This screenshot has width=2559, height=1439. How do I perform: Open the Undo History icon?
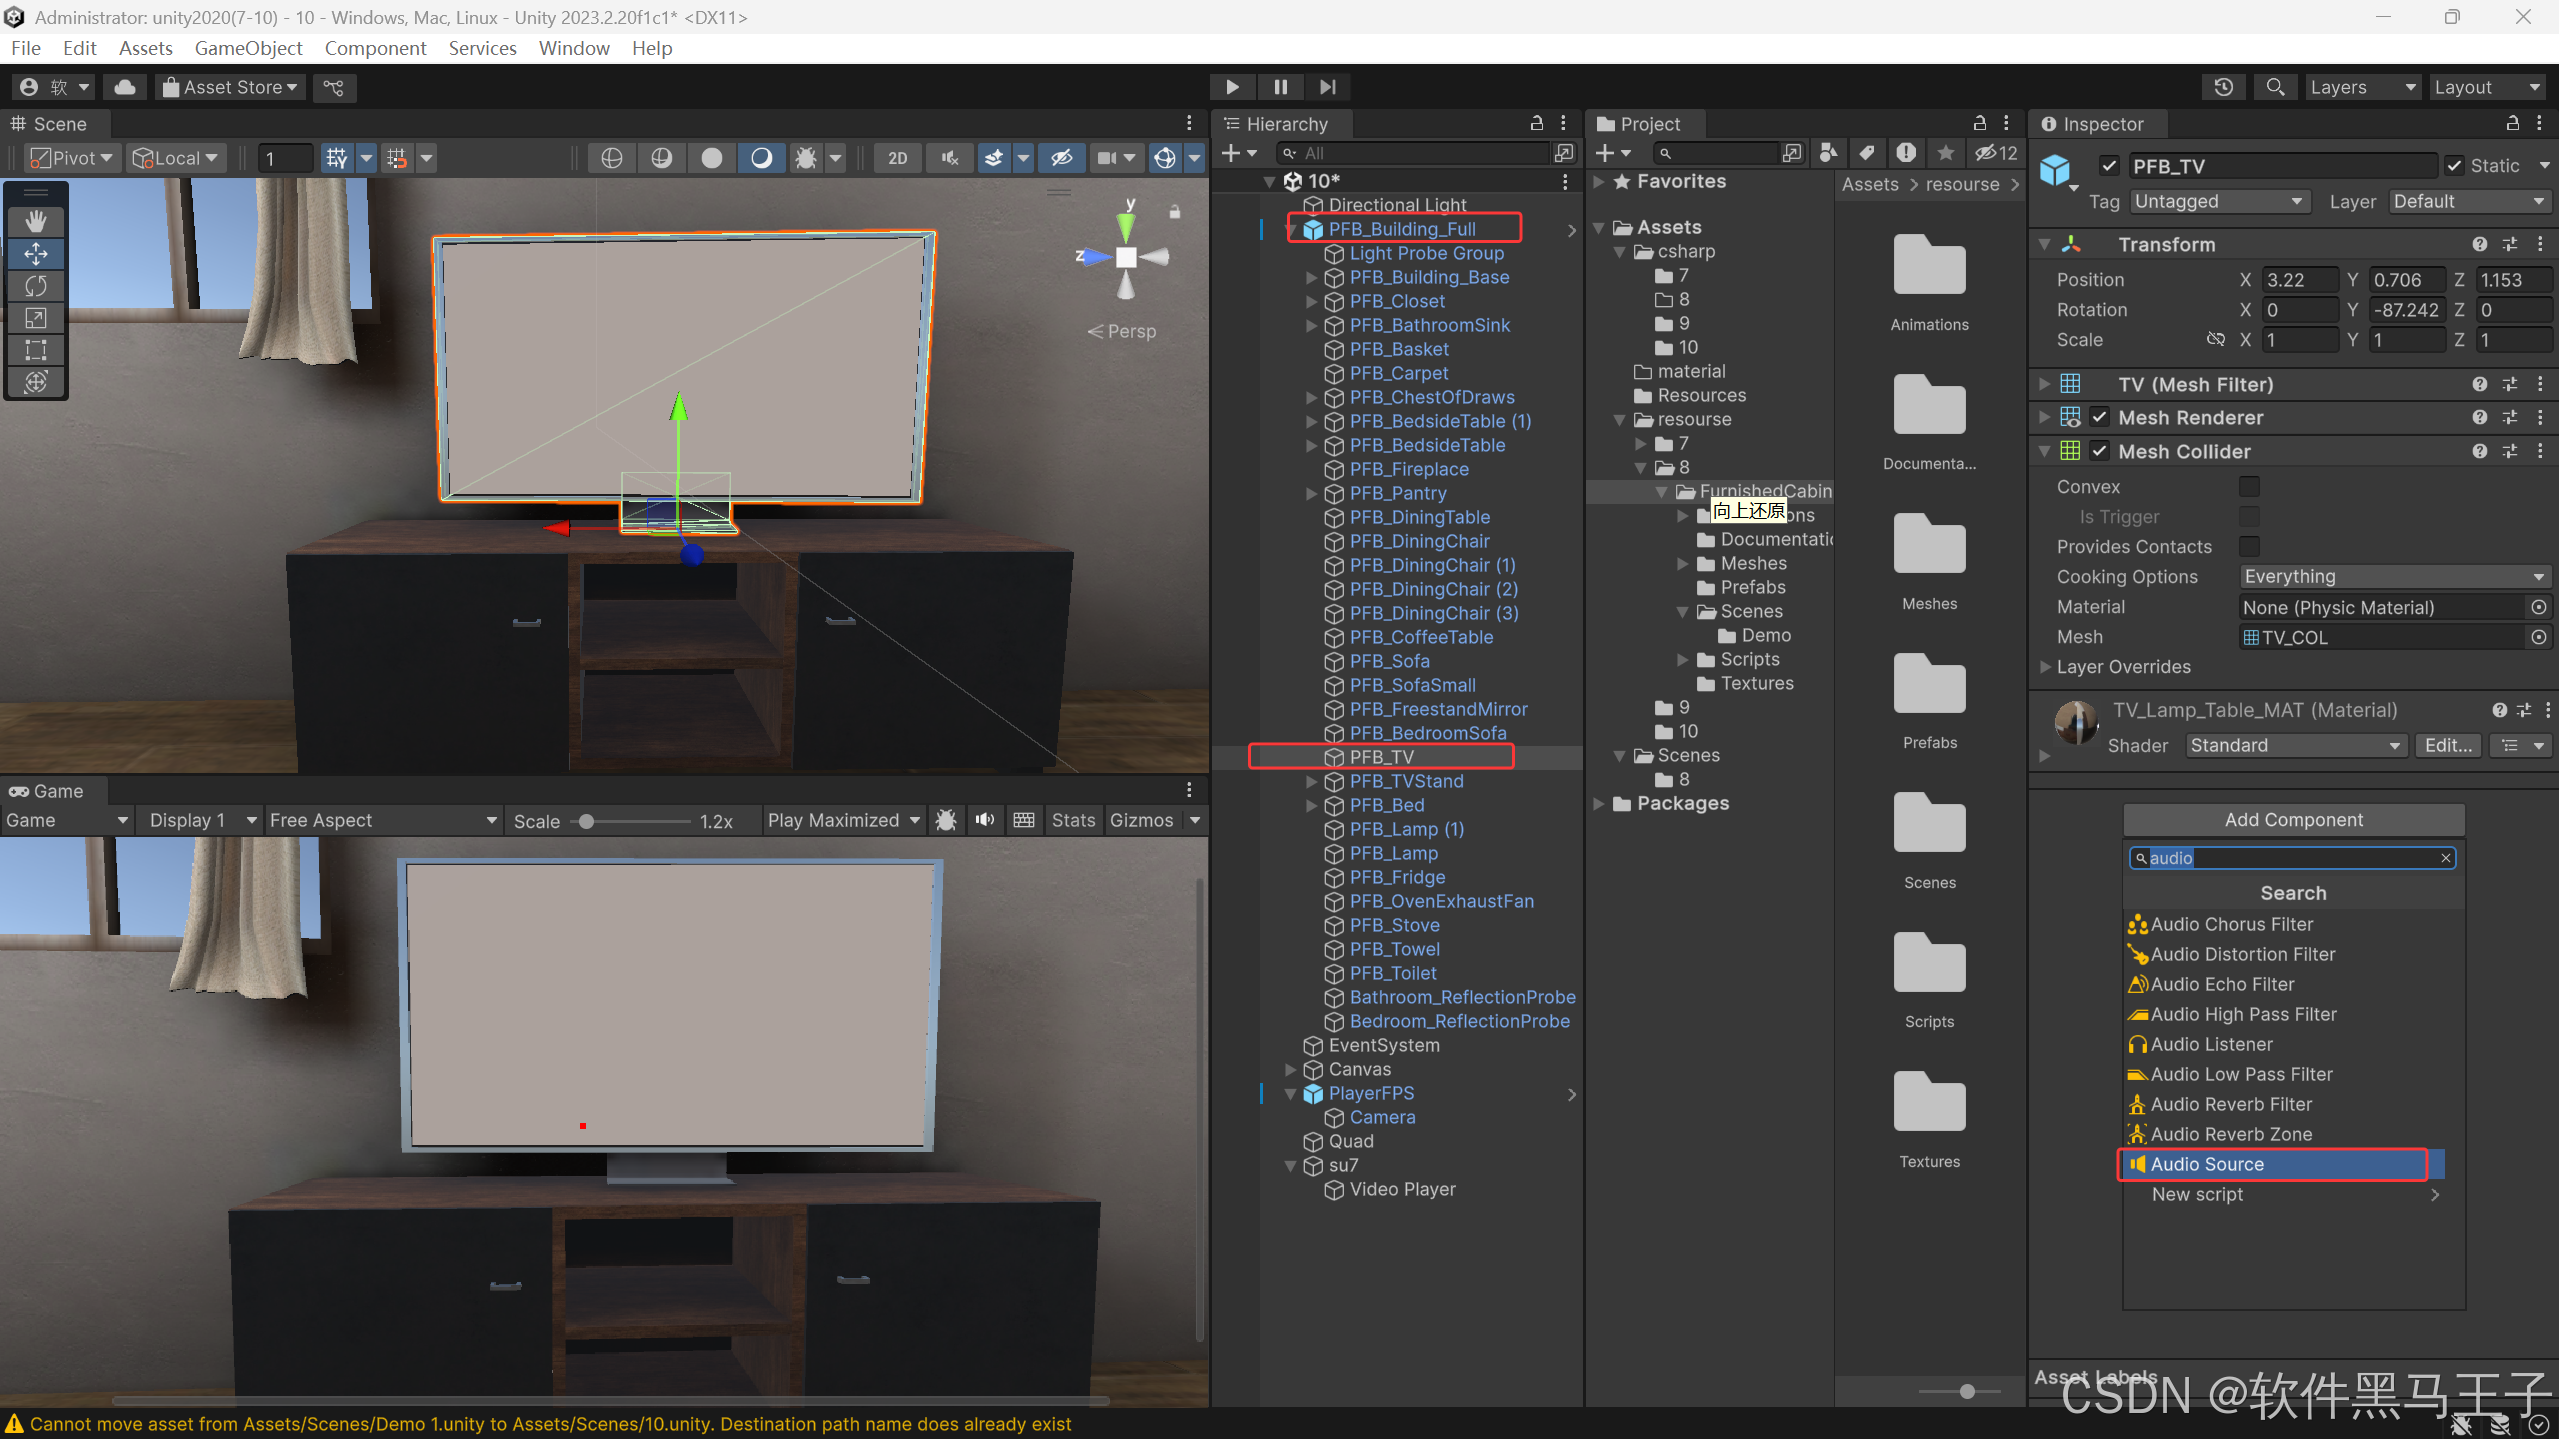2222,87
